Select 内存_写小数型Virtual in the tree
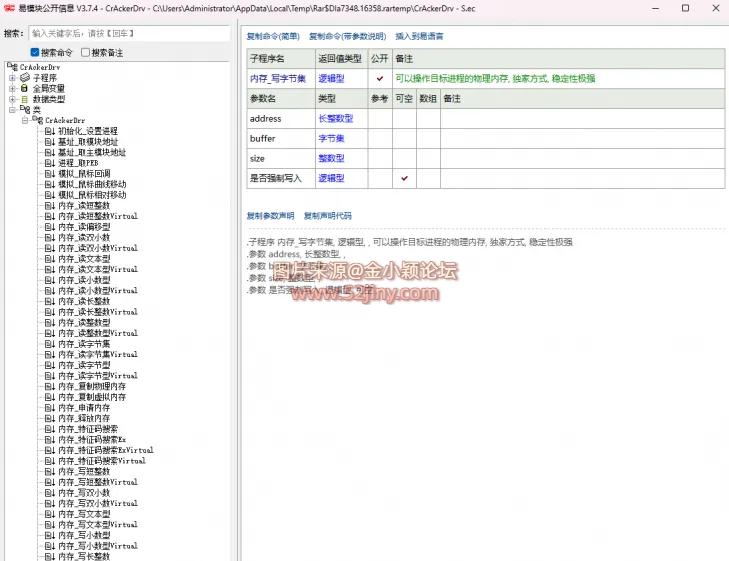Screen dimensions: 729x561 tap(98, 546)
